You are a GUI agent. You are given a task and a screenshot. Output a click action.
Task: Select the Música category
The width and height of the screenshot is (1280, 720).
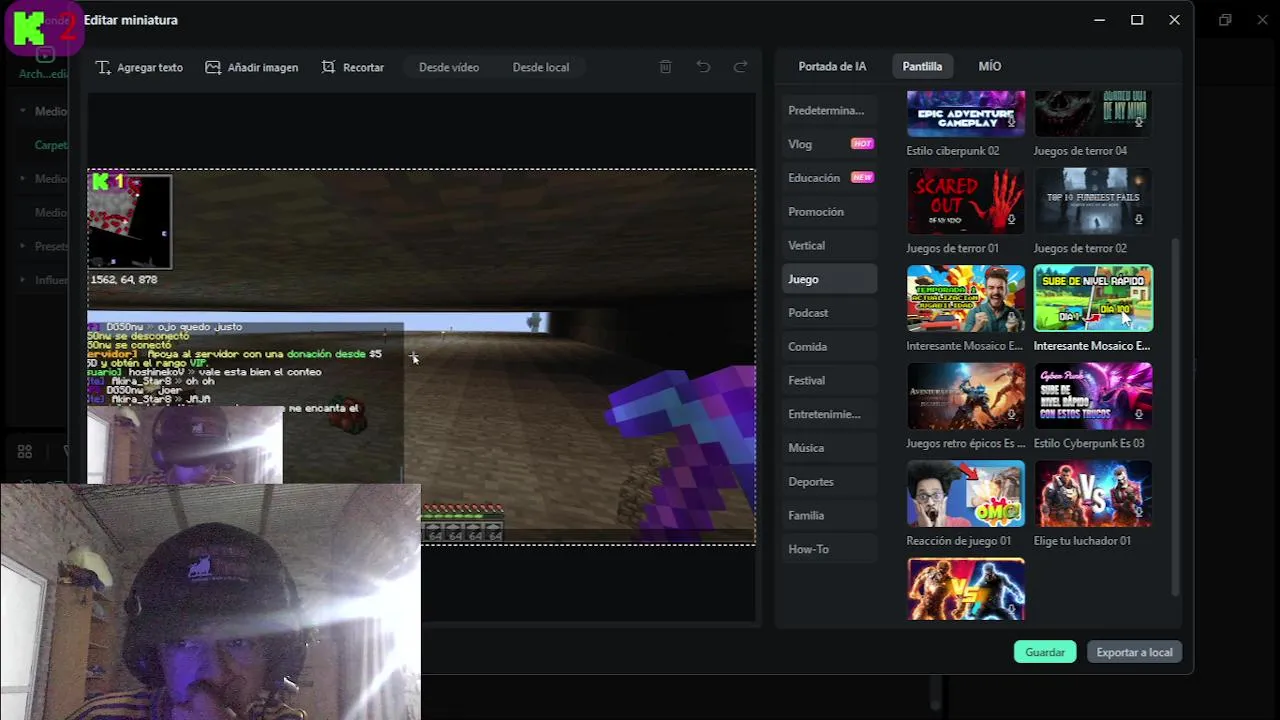829,448
